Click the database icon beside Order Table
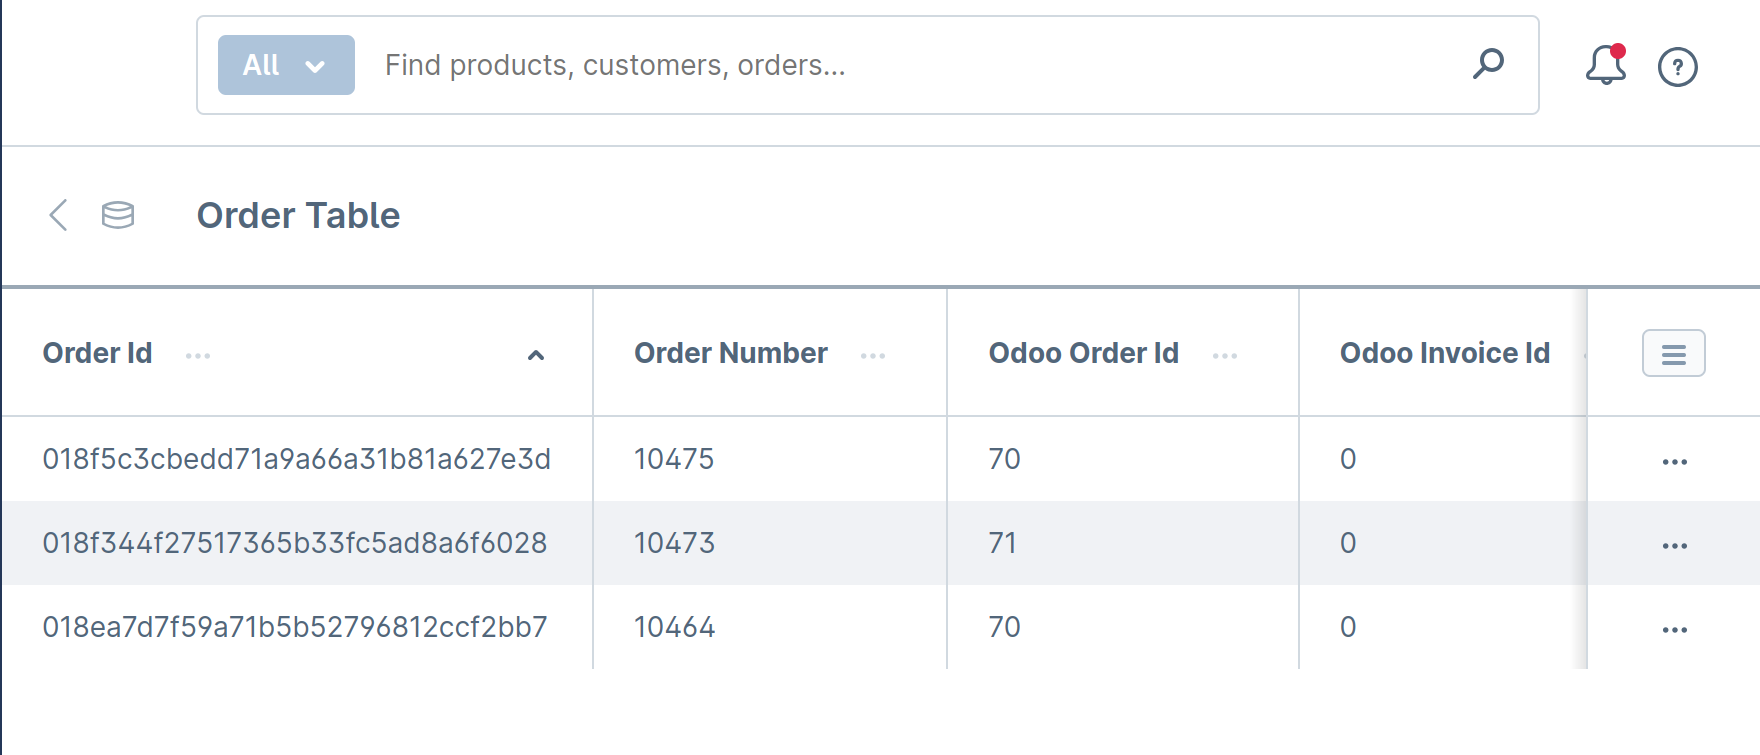The height and width of the screenshot is (755, 1760). point(118,215)
